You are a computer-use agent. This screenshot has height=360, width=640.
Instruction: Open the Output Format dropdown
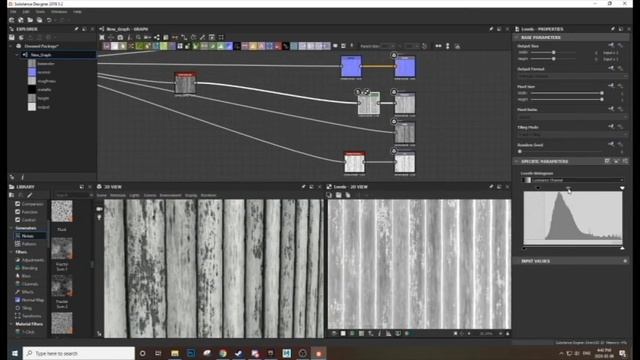point(572,76)
